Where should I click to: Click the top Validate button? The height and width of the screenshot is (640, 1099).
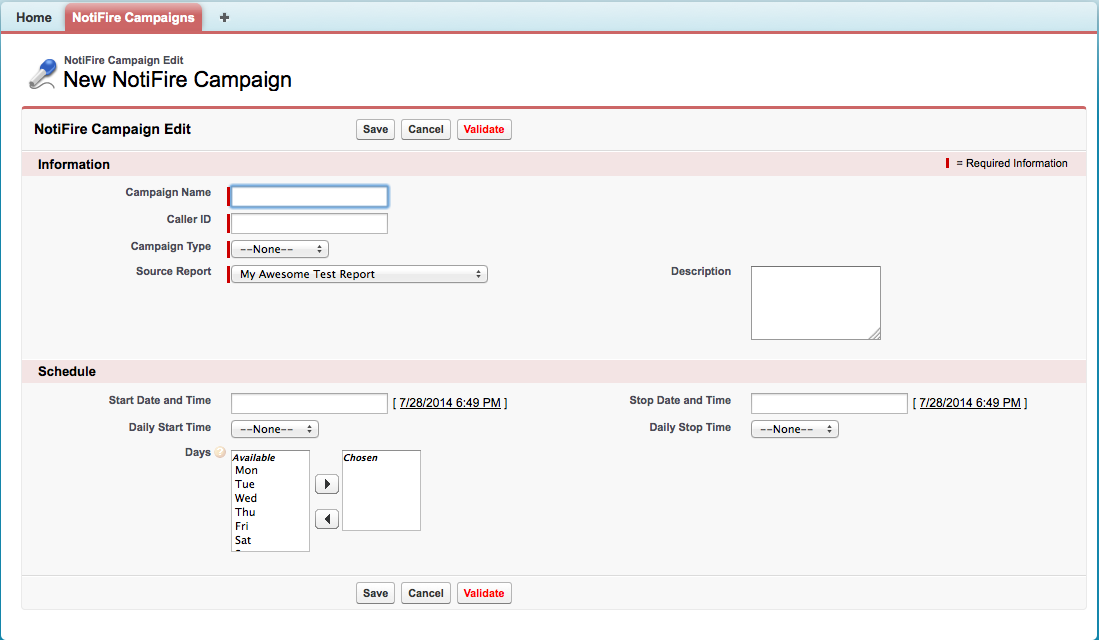(484, 129)
